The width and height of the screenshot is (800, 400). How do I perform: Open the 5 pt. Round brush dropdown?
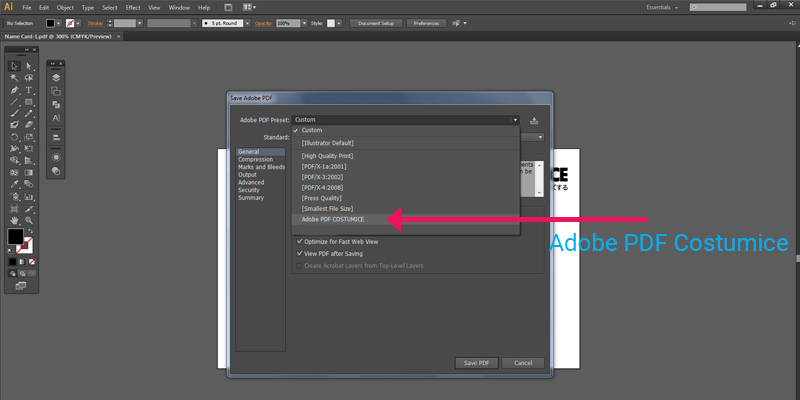click(247, 23)
